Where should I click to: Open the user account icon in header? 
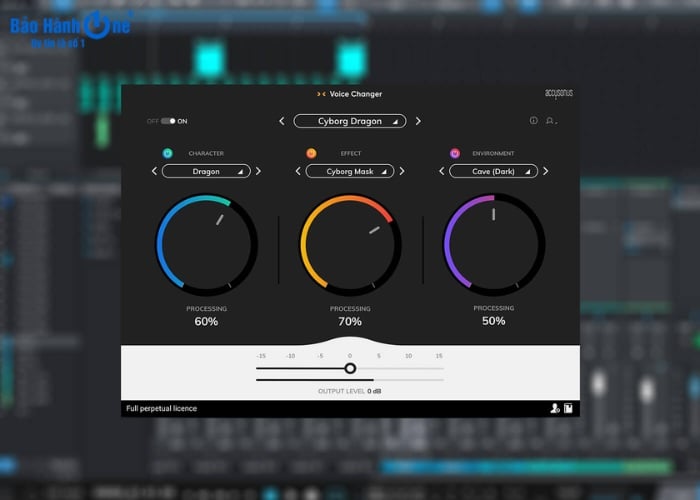point(550,121)
